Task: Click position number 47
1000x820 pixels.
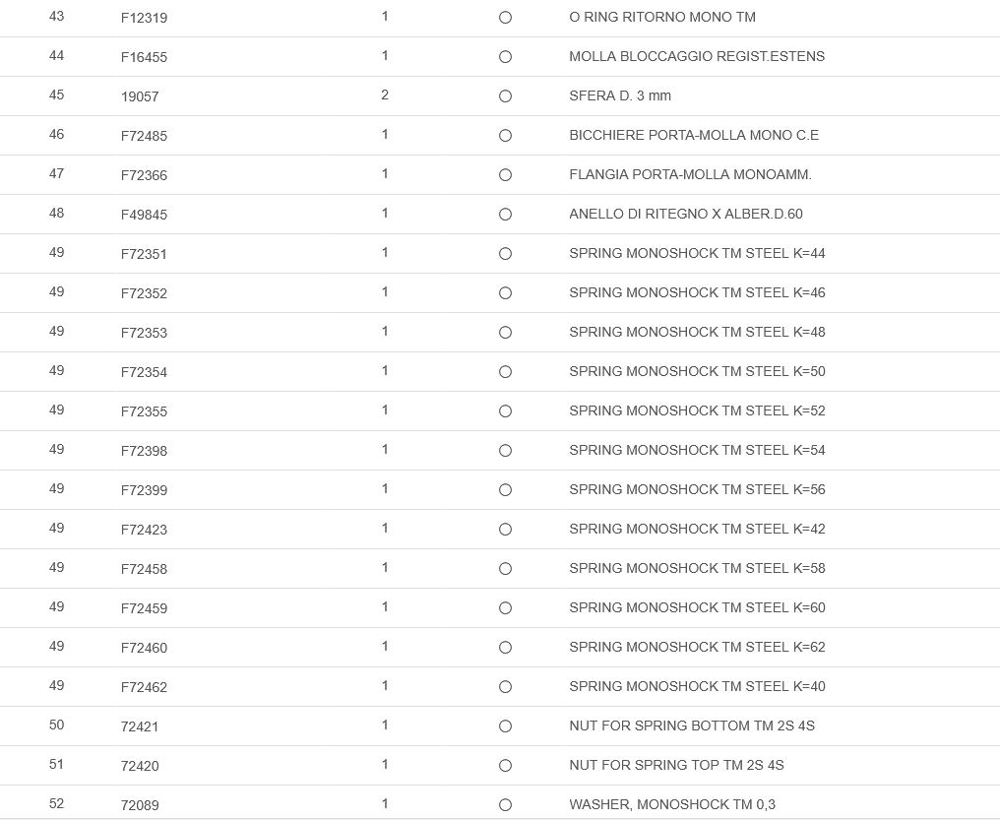Action: pyautogui.click(x=56, y=174)
